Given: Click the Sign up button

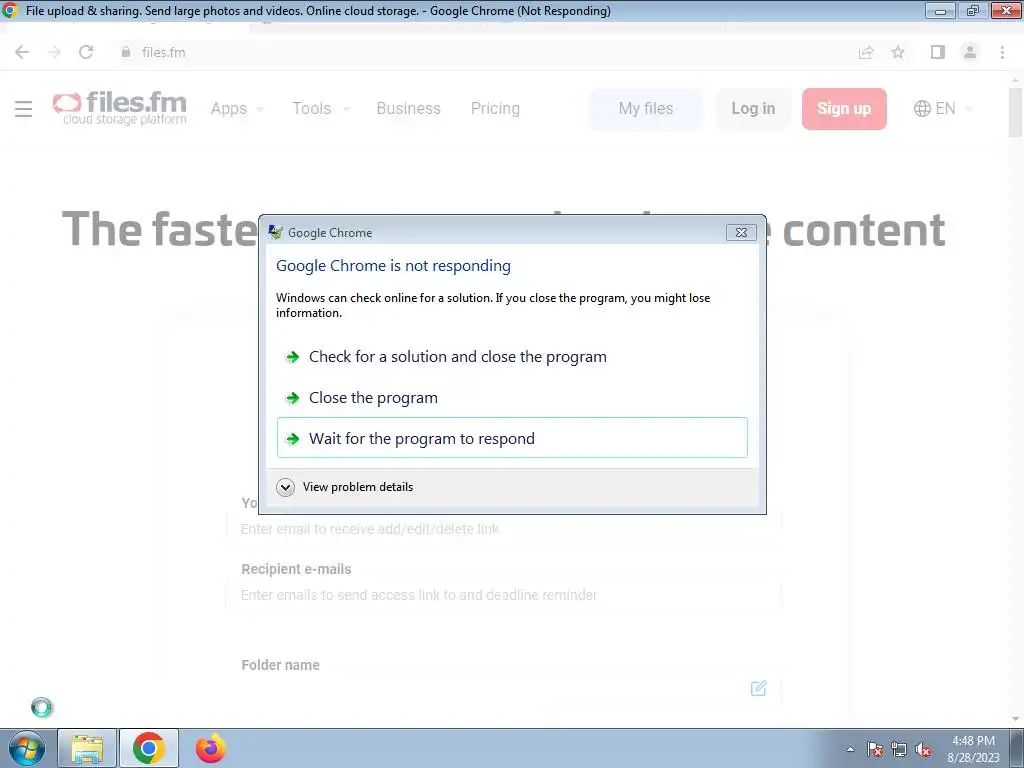Looking at the screenshot, I should 844,108.
